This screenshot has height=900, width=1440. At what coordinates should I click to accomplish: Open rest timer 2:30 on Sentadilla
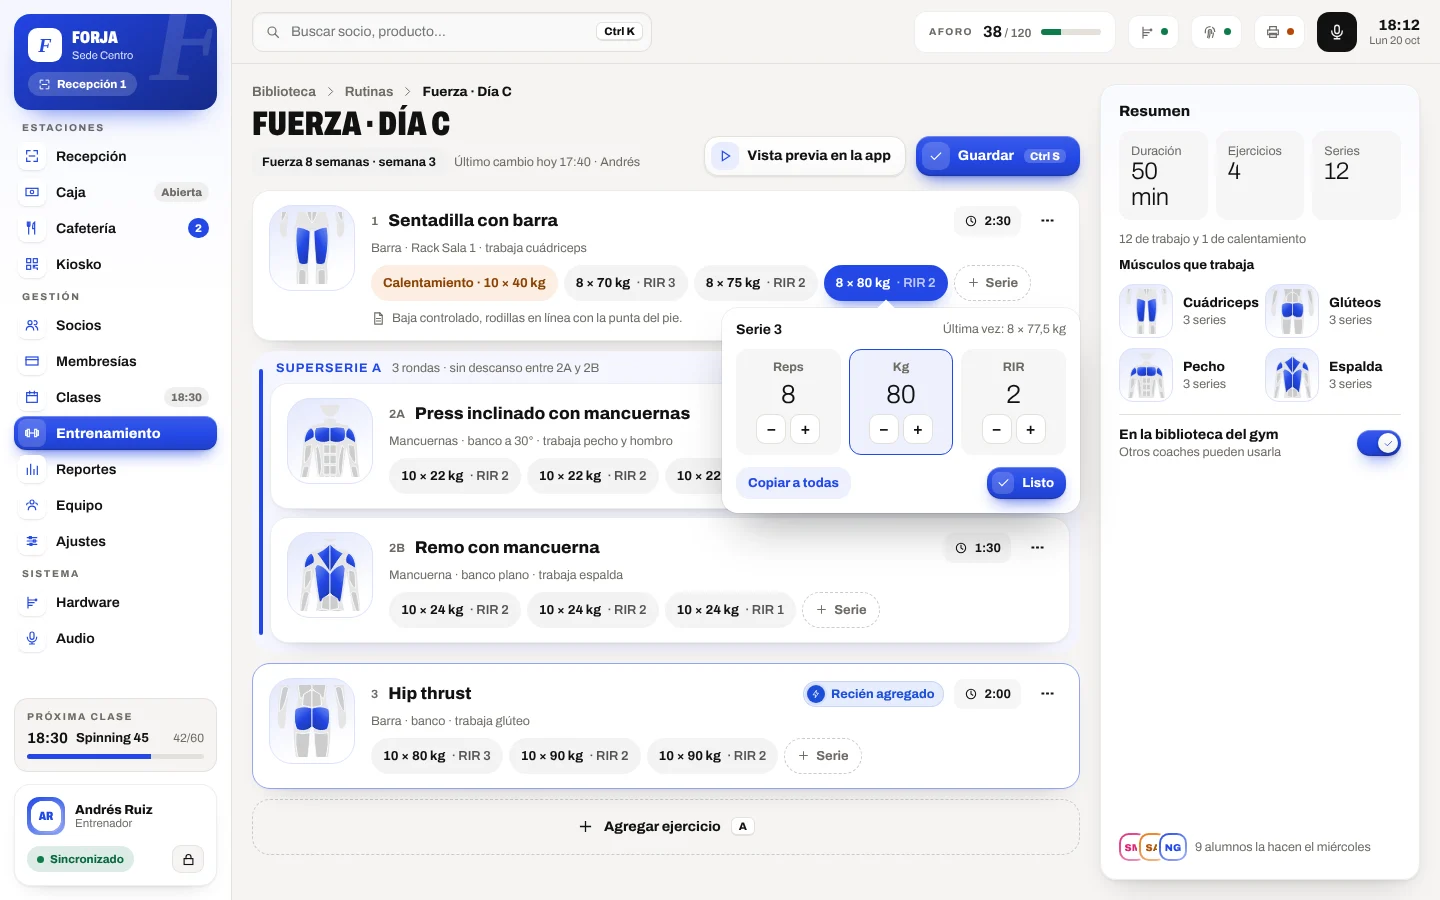pyautogui.click(x=987, y=221)
